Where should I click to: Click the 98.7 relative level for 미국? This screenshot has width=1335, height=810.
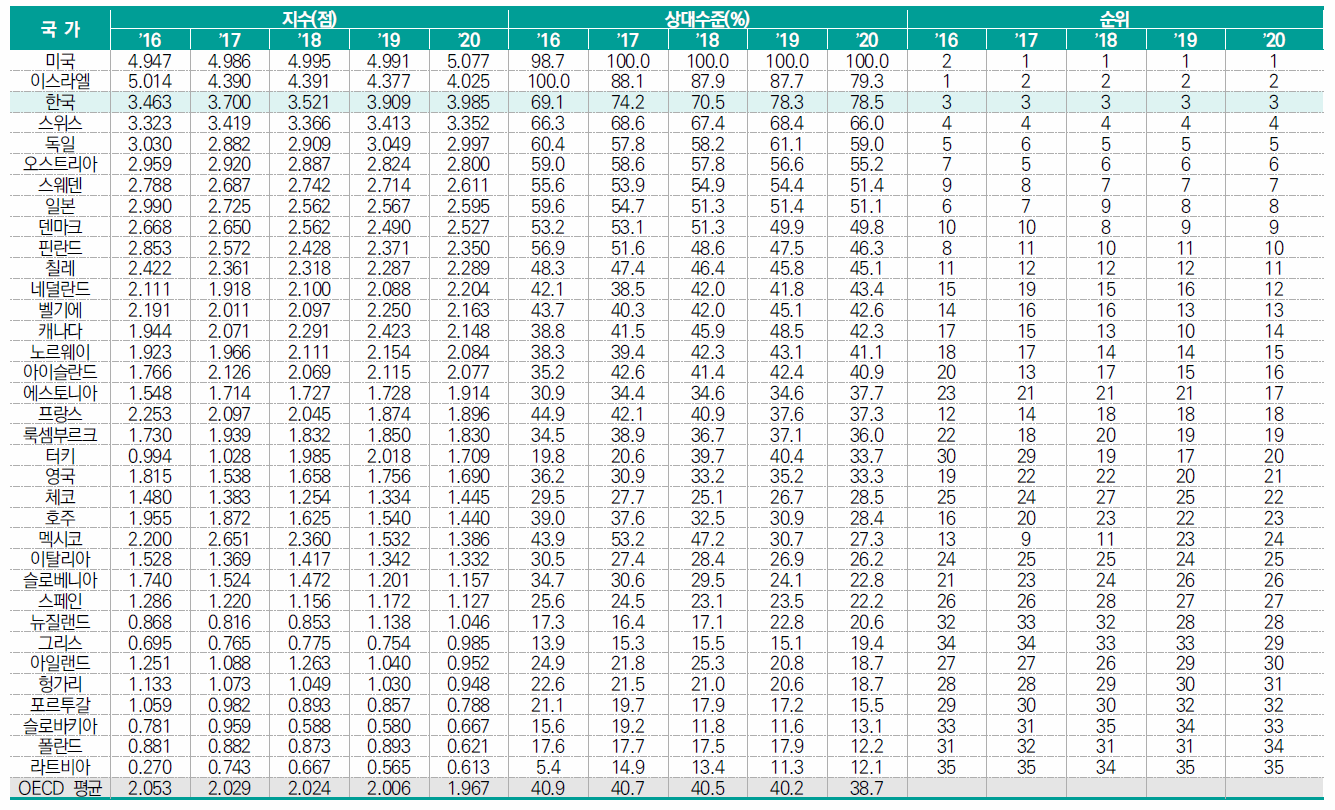548,61
